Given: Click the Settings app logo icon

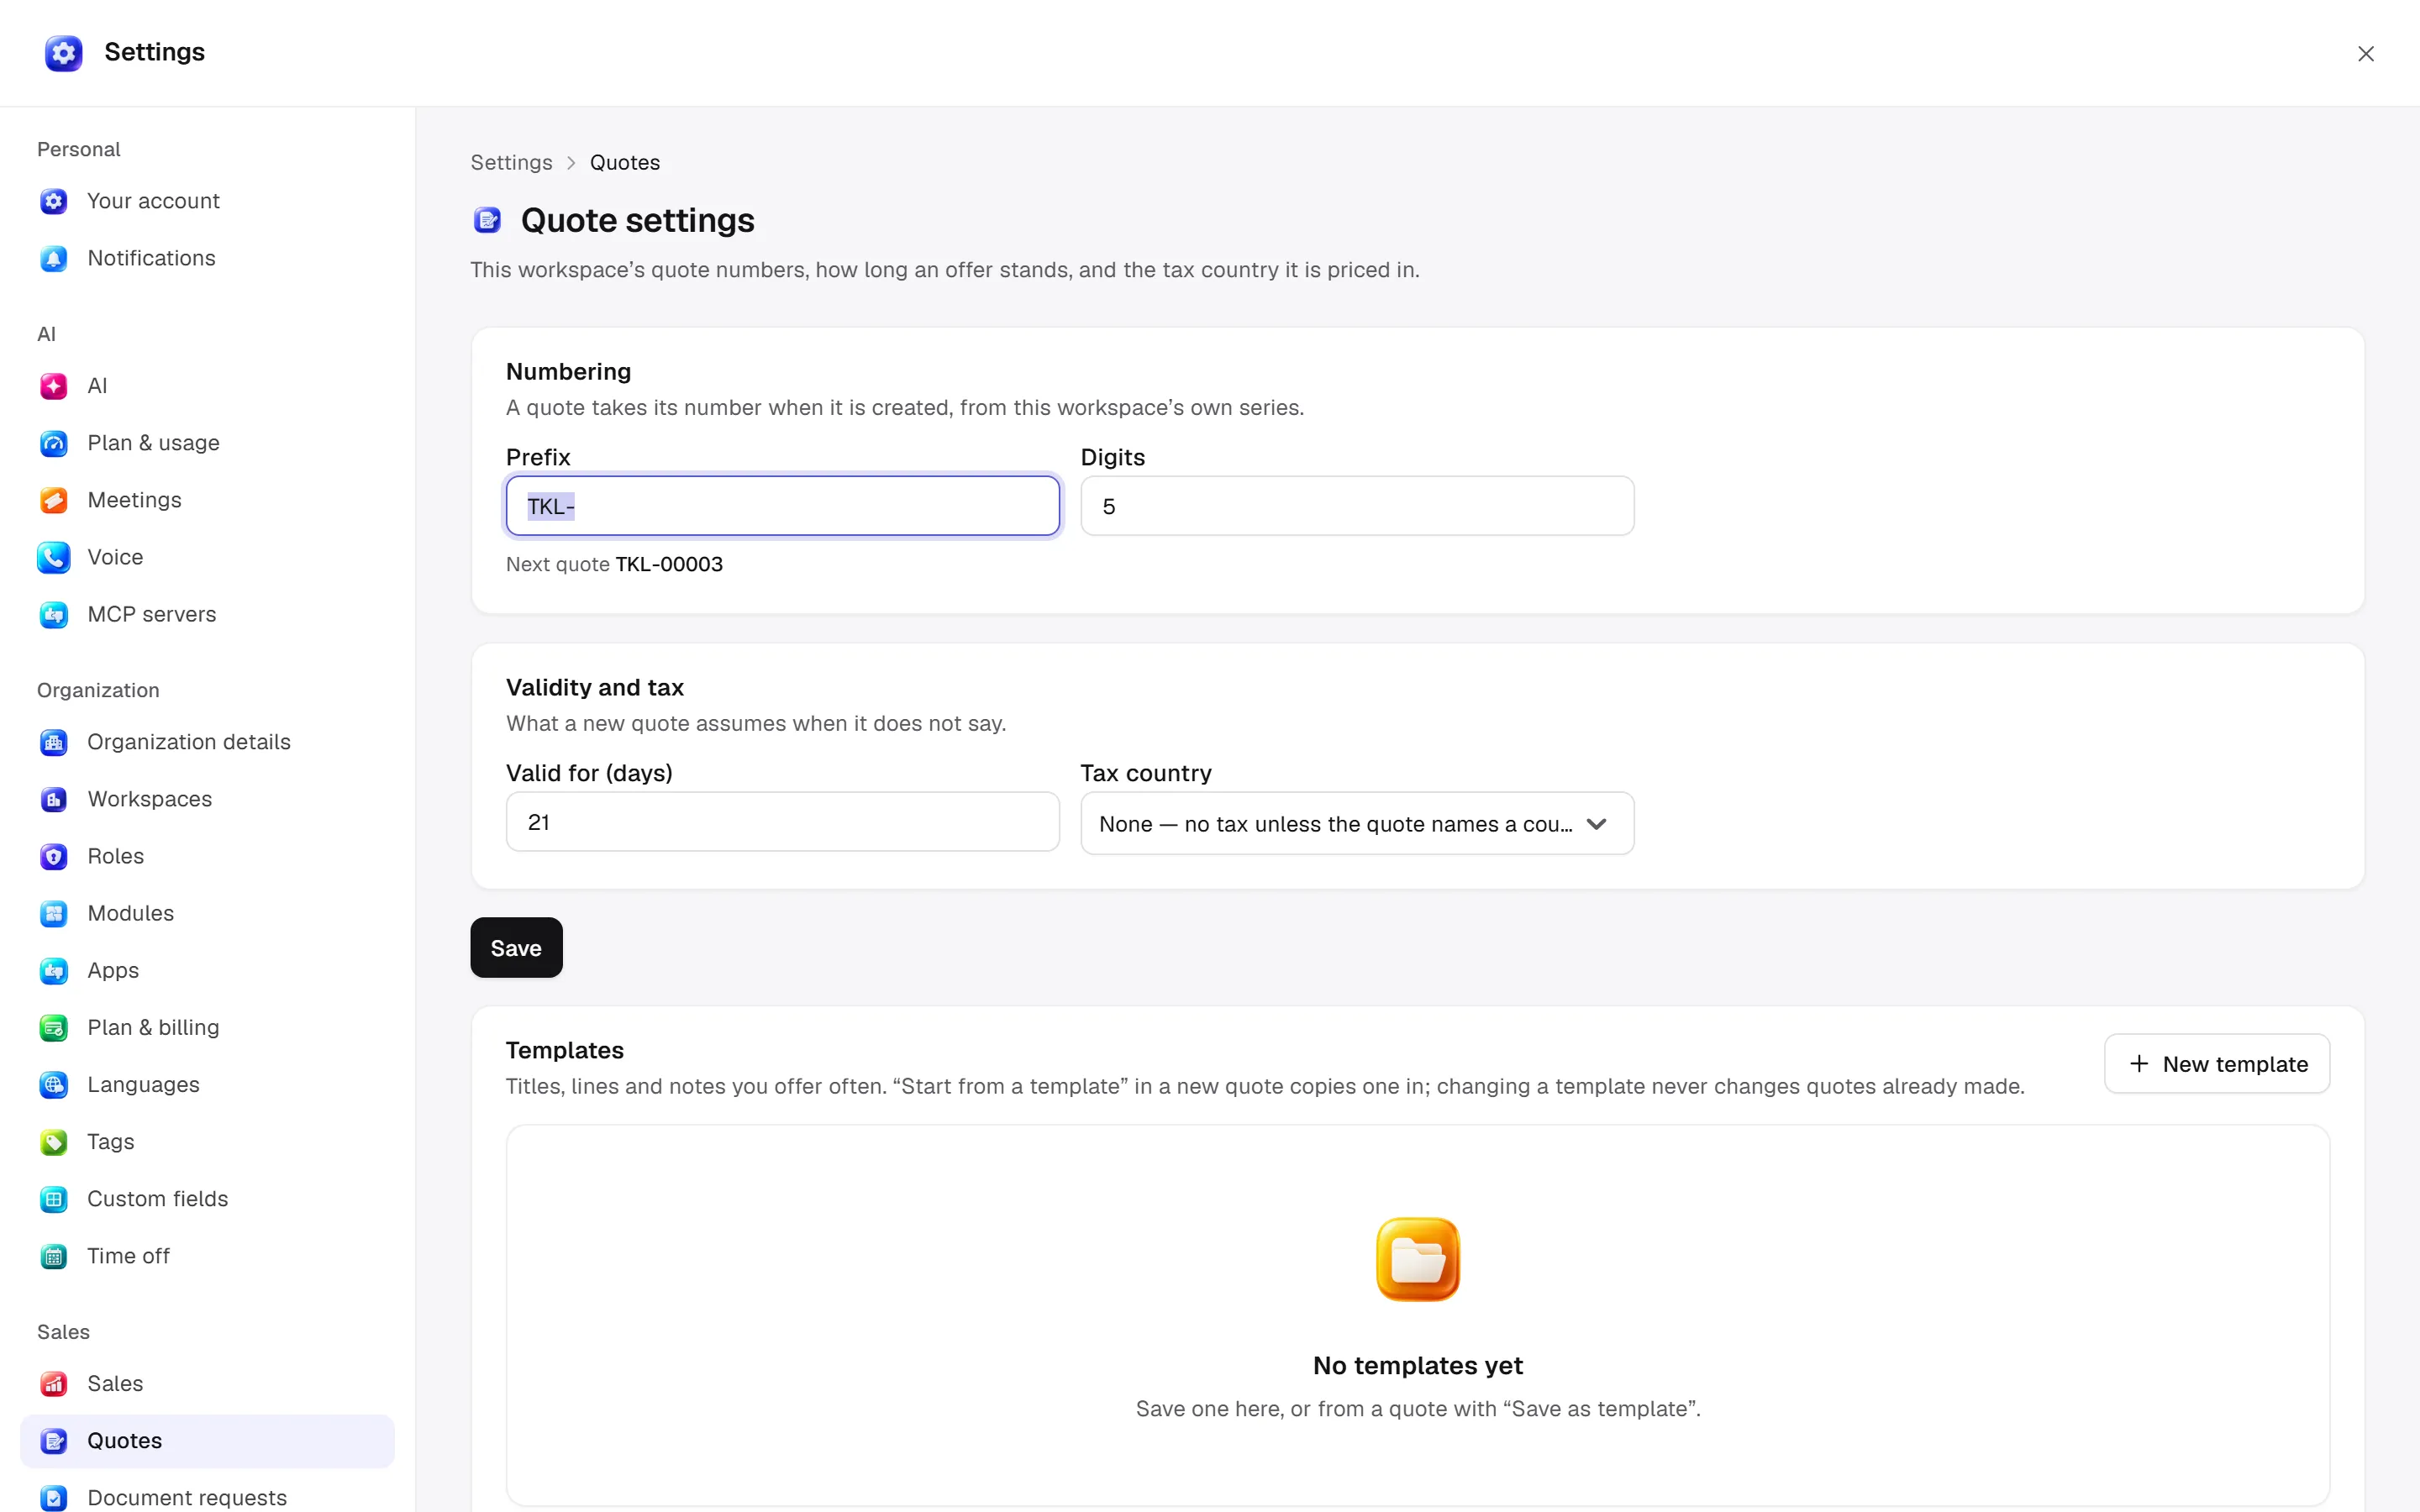Looking at the screenshot, I should pos(63,53).
